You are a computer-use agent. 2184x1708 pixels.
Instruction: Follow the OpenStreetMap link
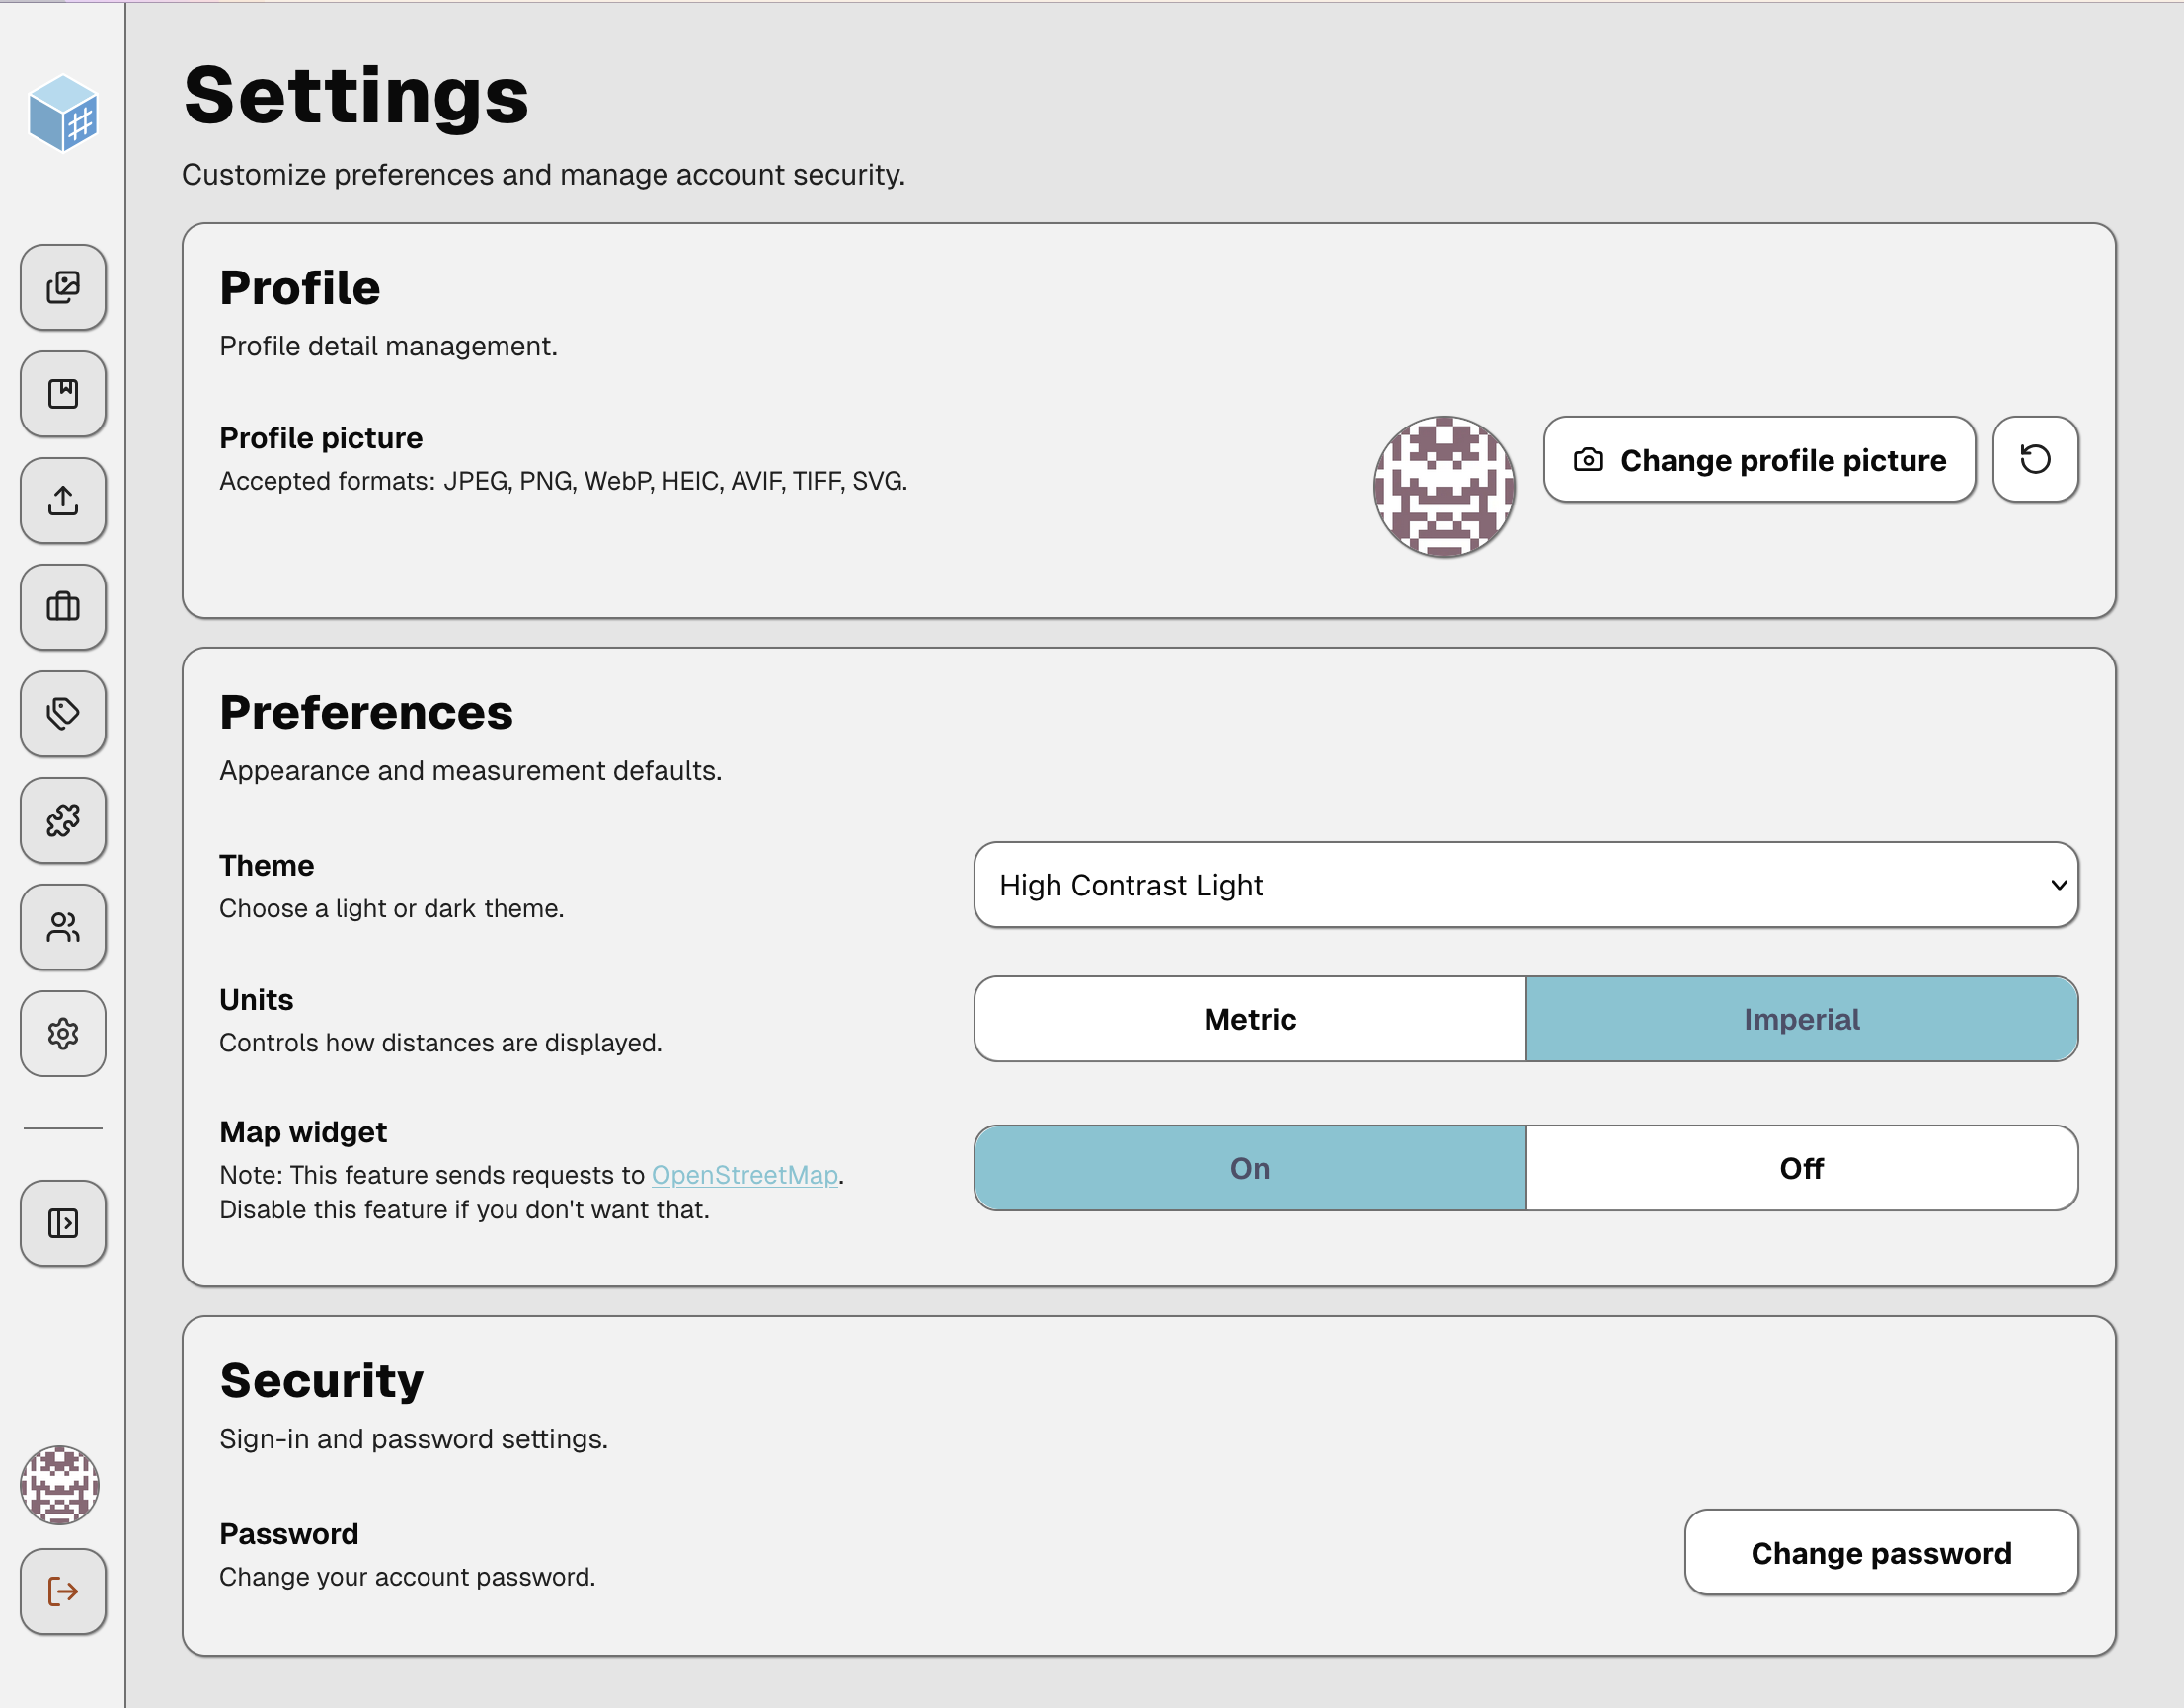[745, 1175]
